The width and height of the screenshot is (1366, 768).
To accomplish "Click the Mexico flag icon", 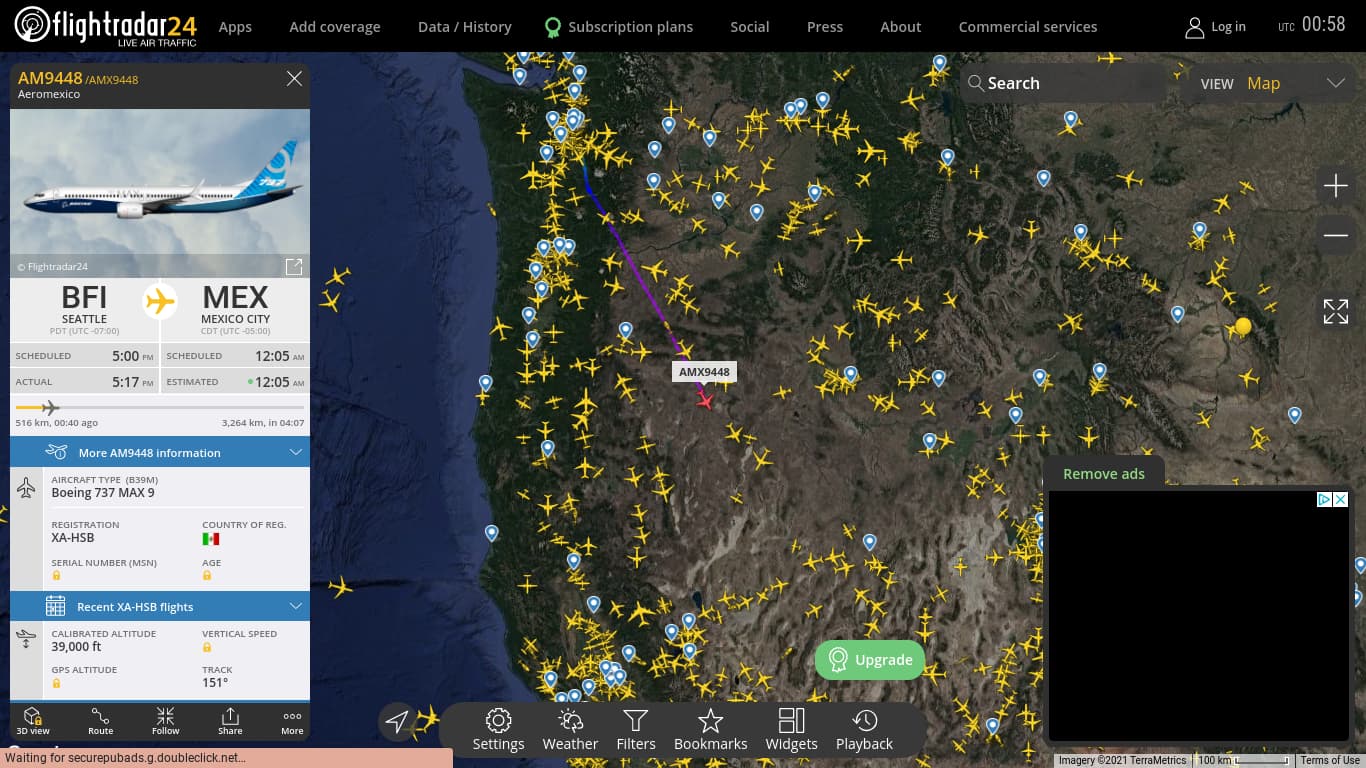I will tap(211, 538).
